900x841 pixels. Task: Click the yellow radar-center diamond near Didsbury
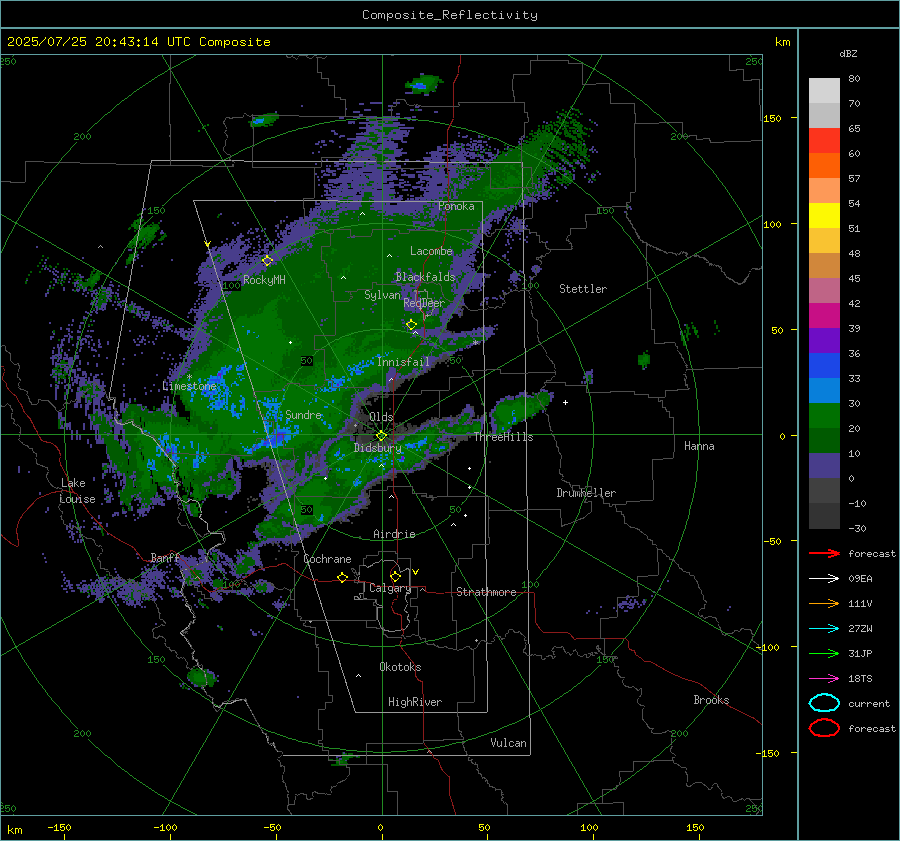point(381,436)
